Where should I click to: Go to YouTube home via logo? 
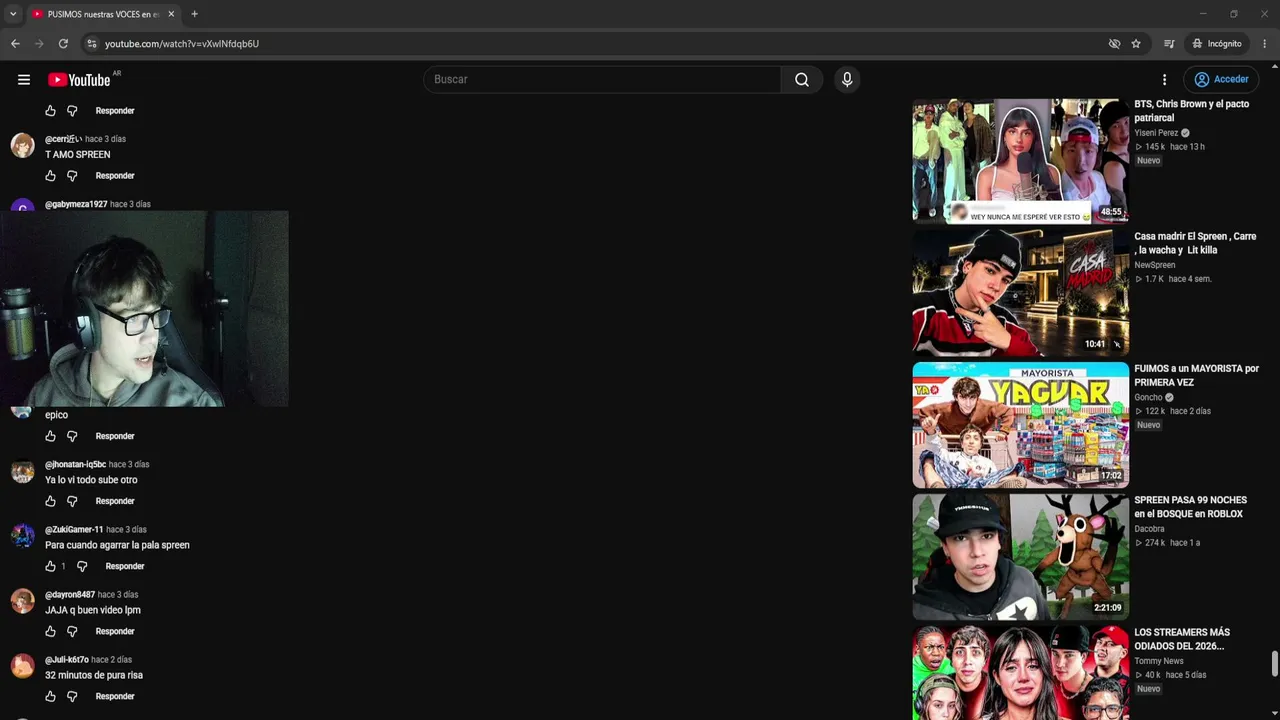point(80,80)
